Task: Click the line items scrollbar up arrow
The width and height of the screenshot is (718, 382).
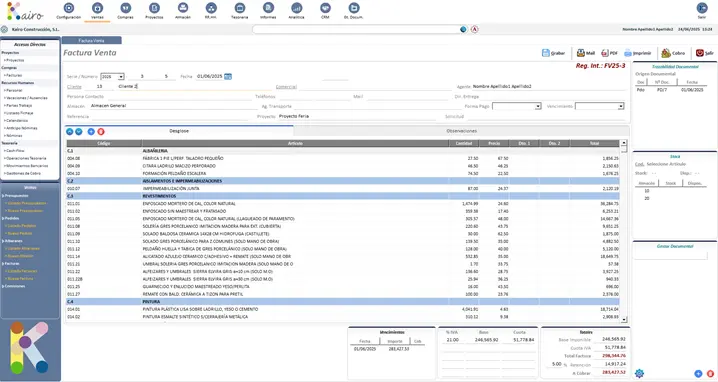Action: click(624, 143)
